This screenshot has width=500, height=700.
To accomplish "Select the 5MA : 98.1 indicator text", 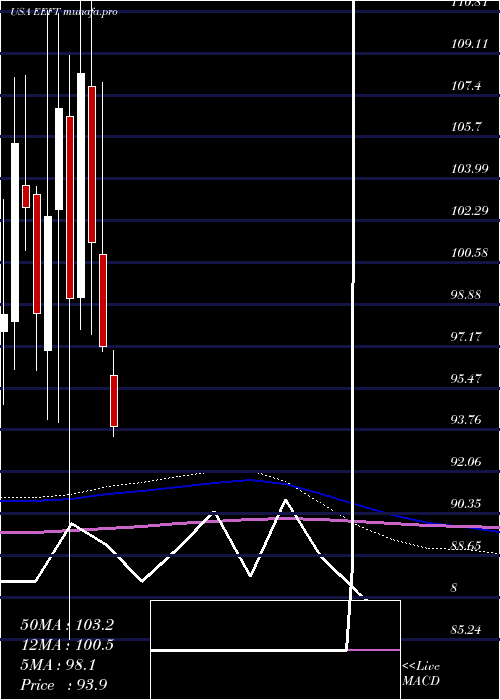I will (x=58, y=665).
